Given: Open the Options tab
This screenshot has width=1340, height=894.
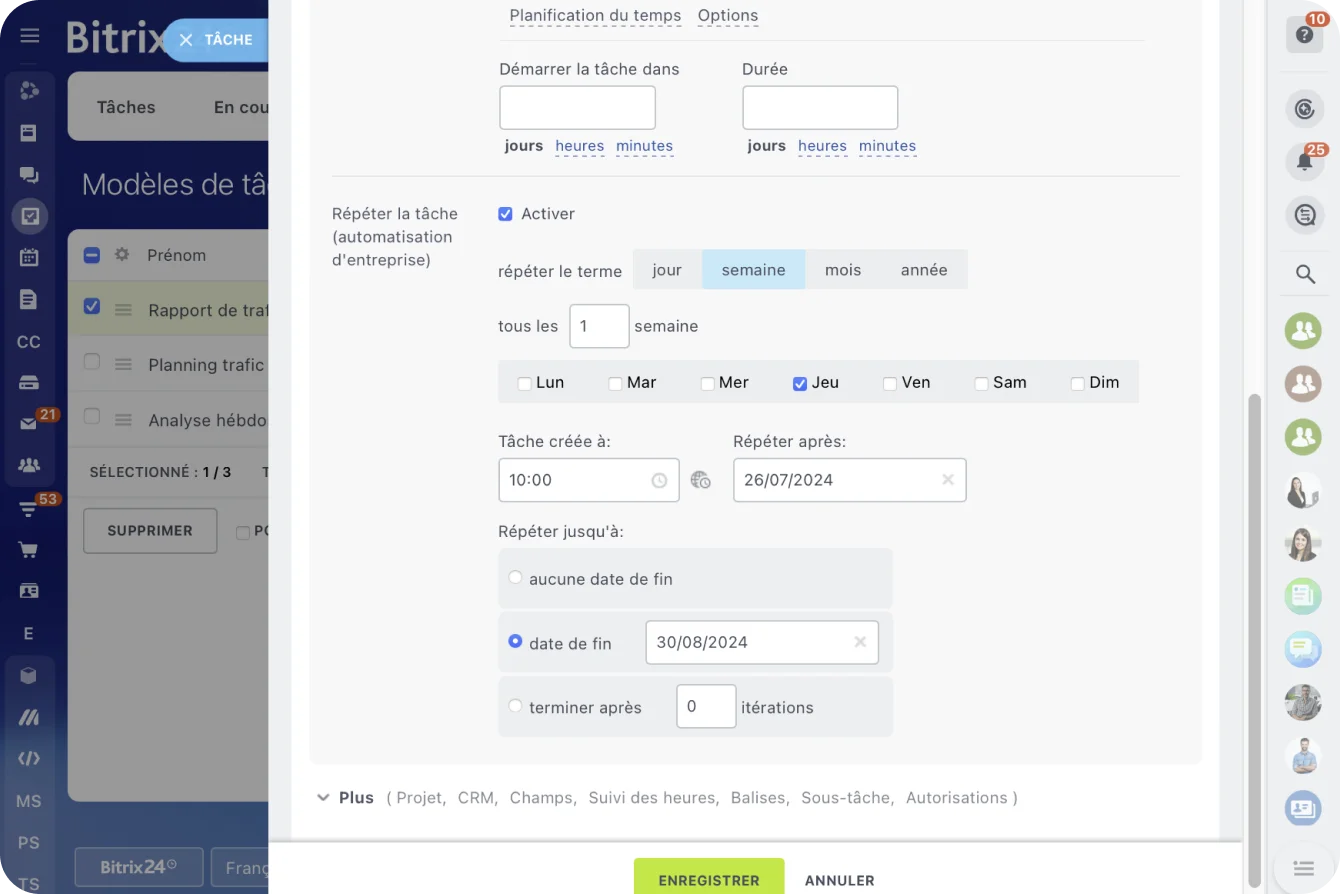Looking at the screenshot, I should tap(727, 15).
